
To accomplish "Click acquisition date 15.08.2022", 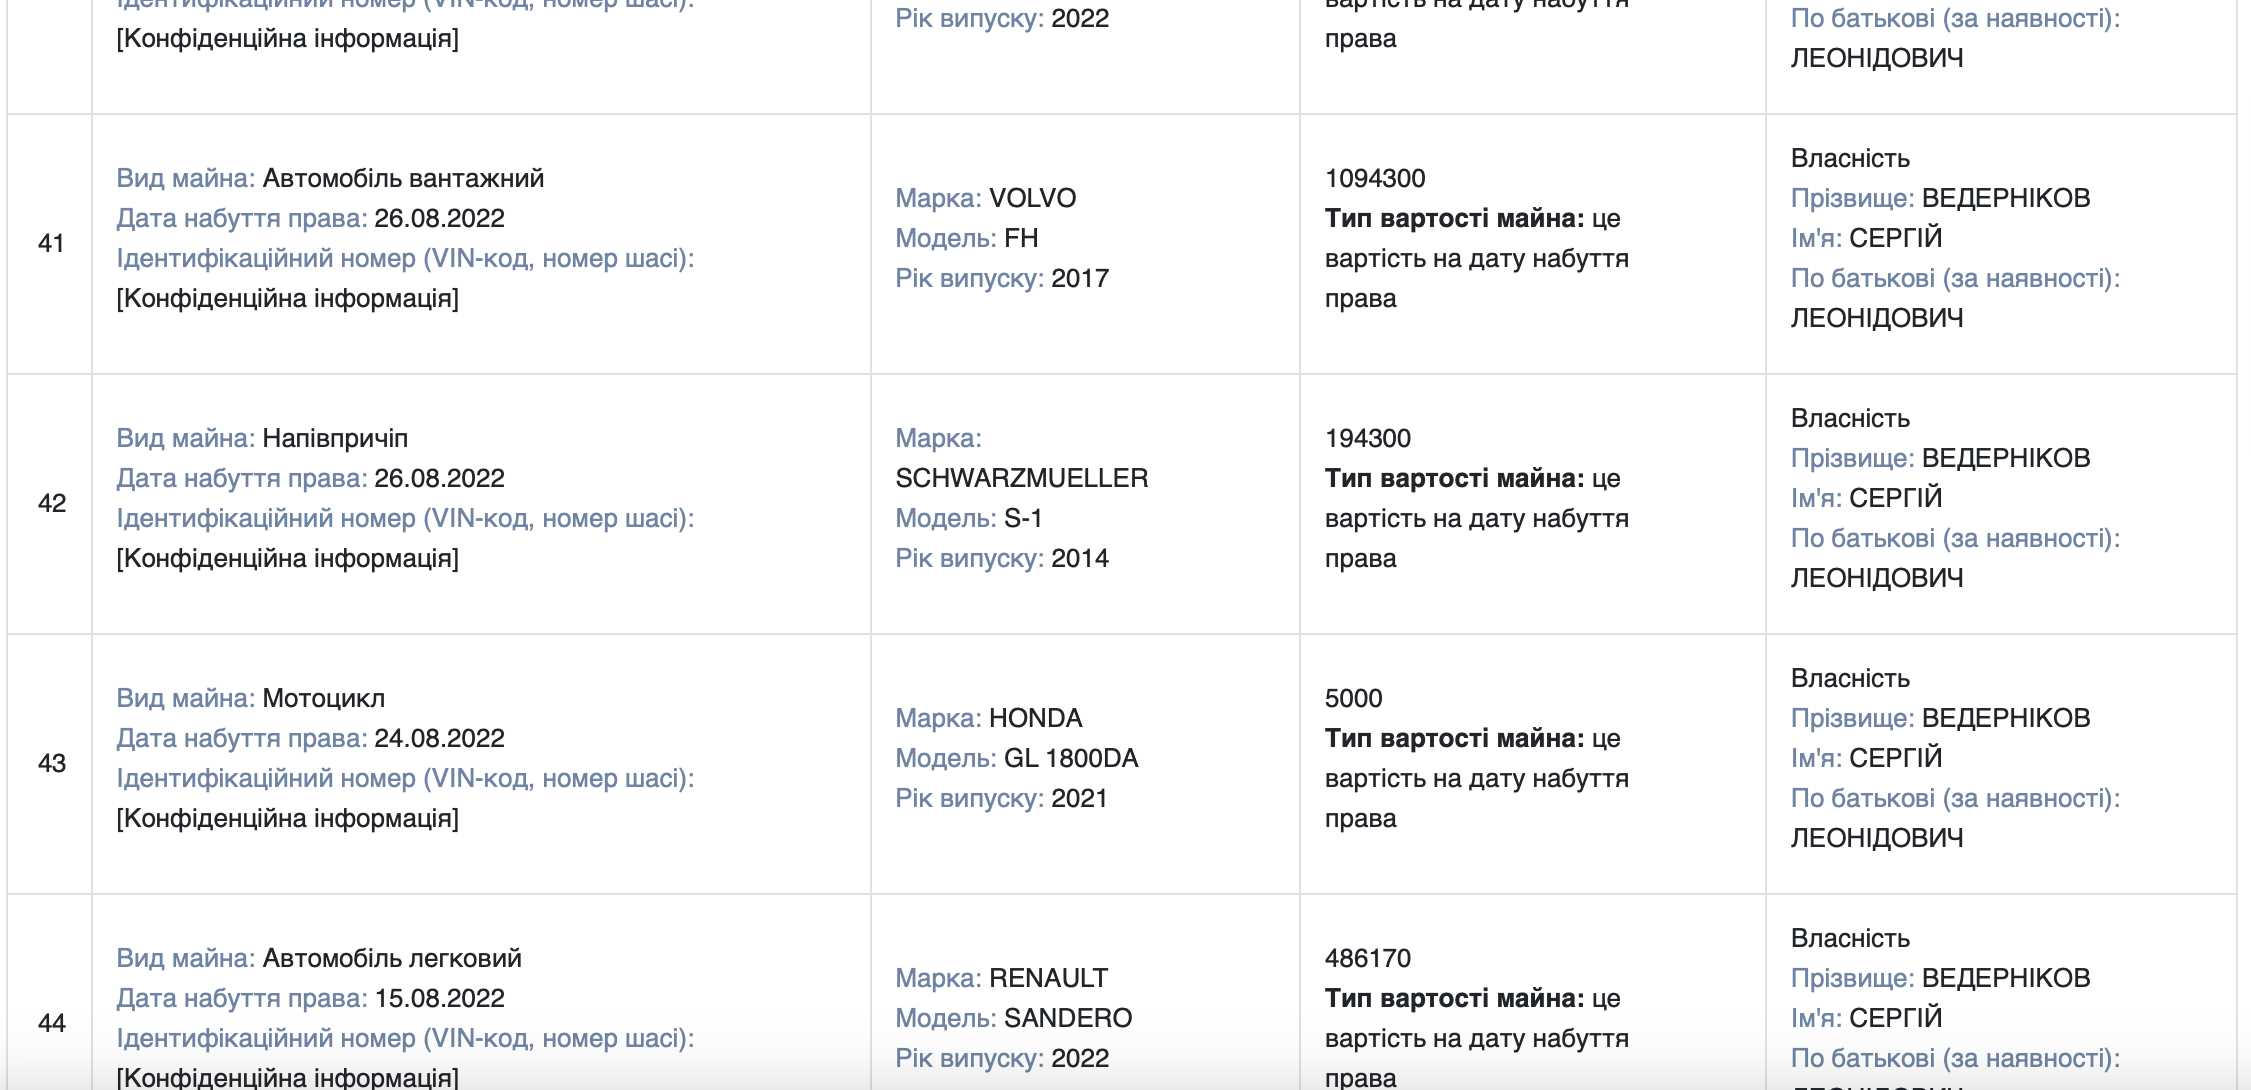I will tap(439, 998).
